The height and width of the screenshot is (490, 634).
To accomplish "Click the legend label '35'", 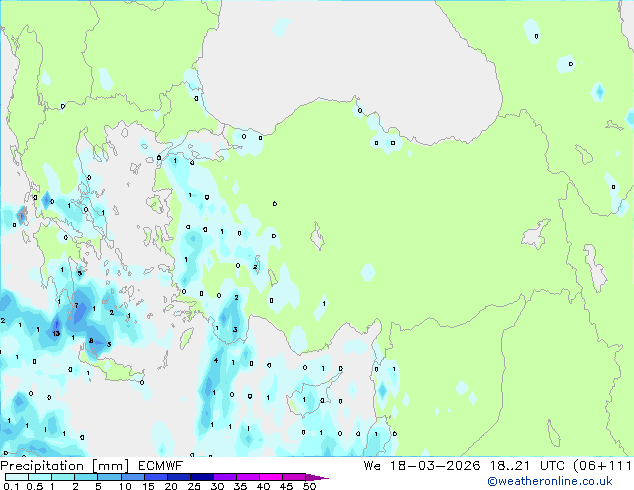I will point(240,486).
